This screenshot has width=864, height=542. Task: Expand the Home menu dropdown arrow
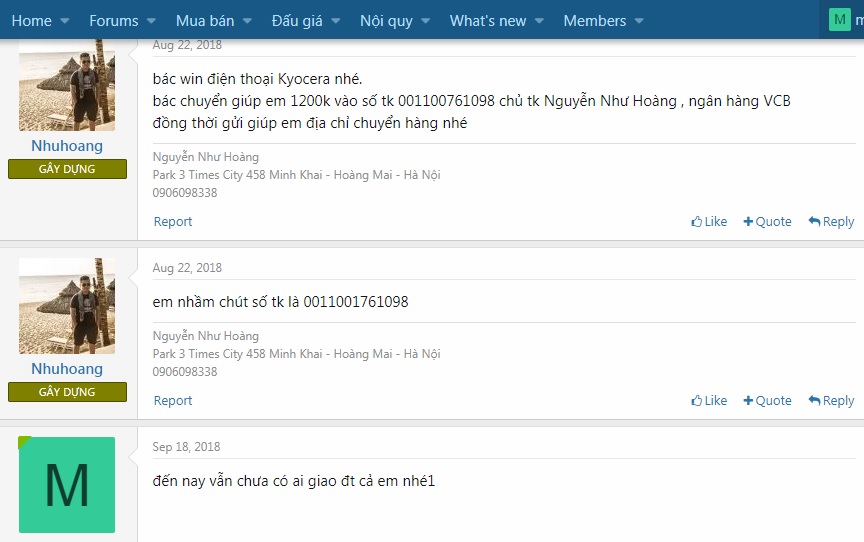[x=65, y=21]
